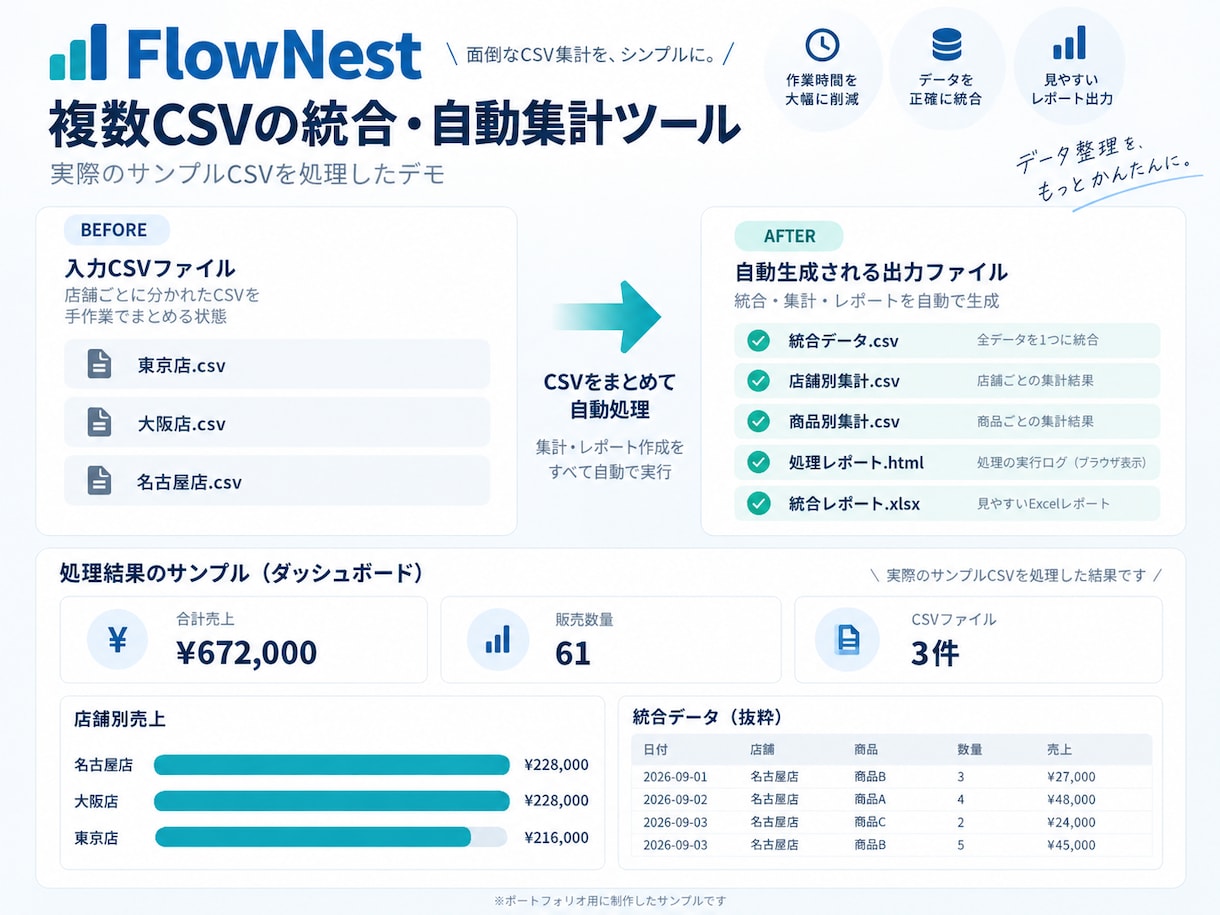Click the ¥24,000 sales cell
Viewport: 1220px width, 915px height.
click(1071, 822)
